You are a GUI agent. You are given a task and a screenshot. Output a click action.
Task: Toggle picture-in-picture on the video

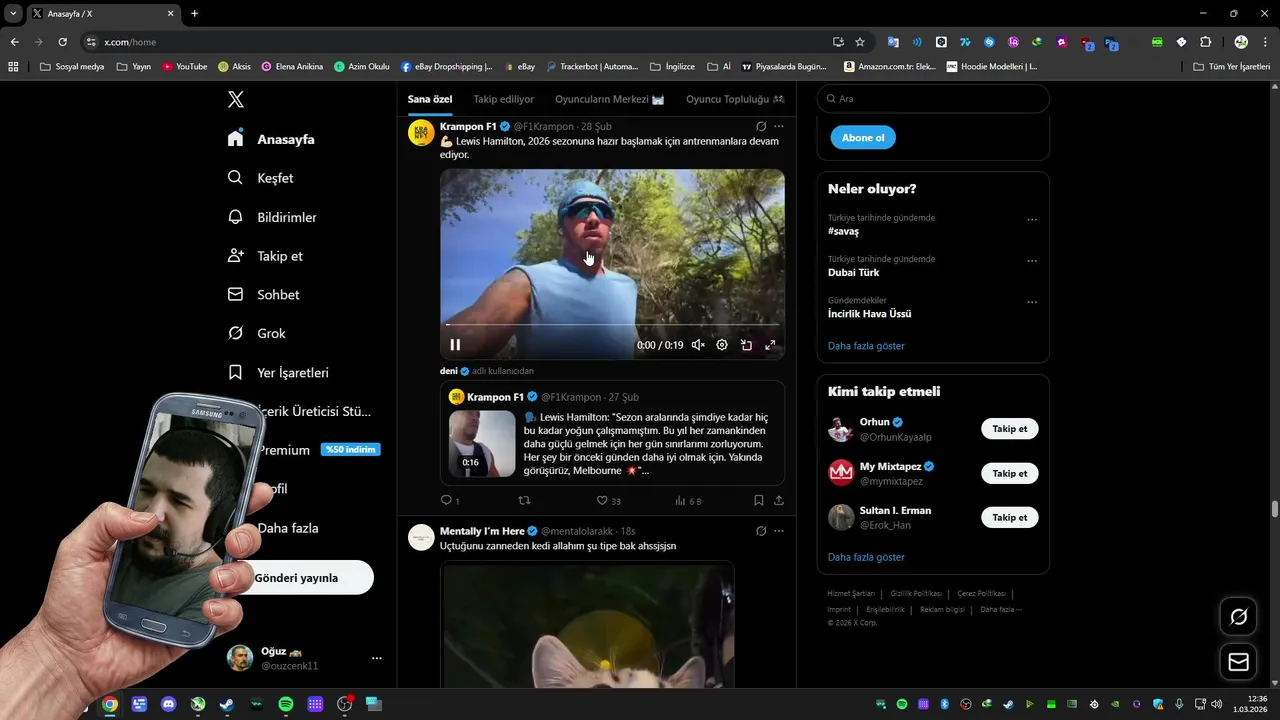click(x=746, y=345)
